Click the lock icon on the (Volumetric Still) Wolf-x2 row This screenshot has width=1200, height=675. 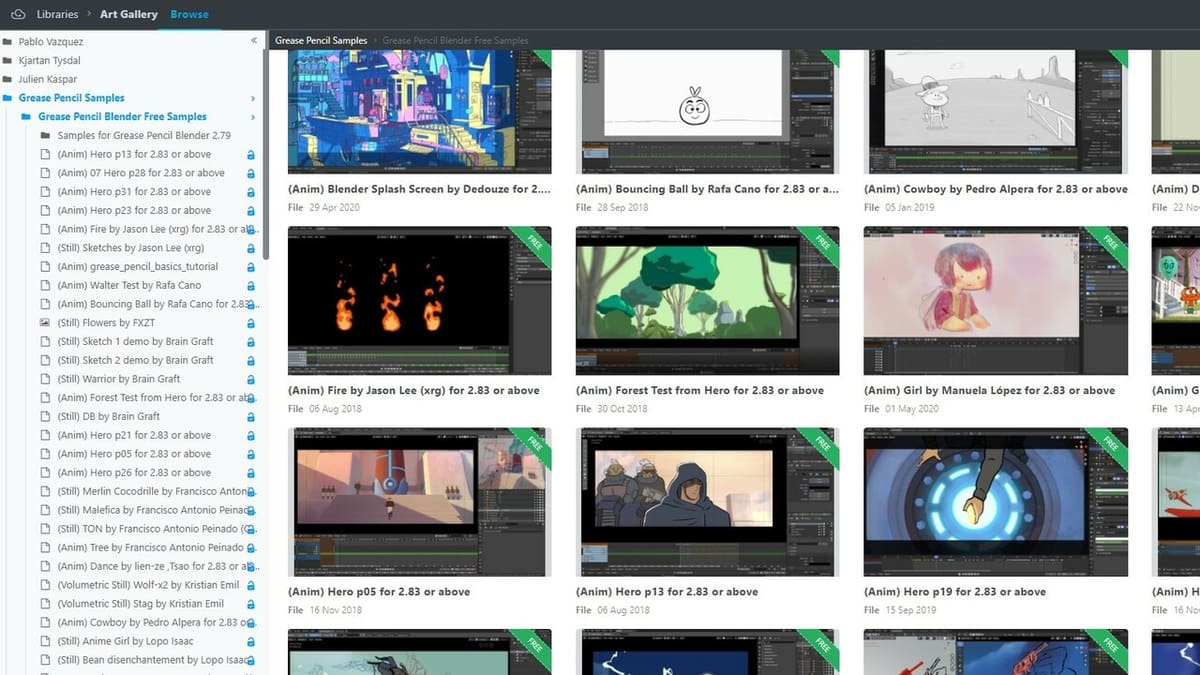coord(250,585)
